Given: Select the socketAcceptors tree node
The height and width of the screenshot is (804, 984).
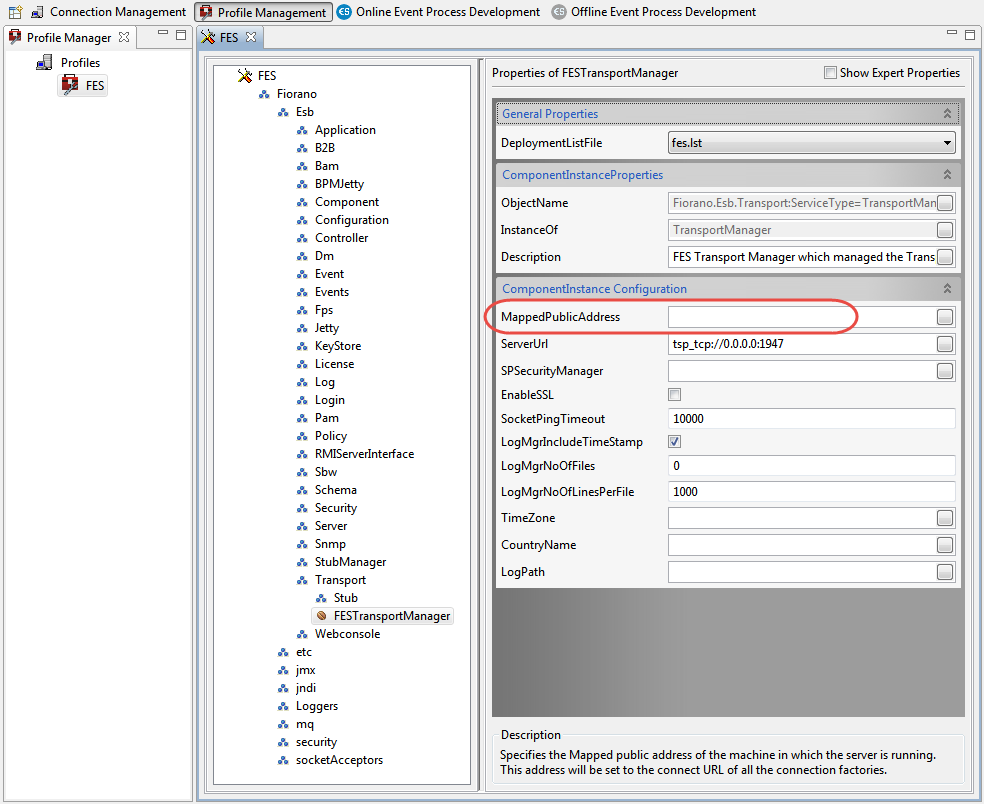Looking at the screenshot, I should click(339, 760).
